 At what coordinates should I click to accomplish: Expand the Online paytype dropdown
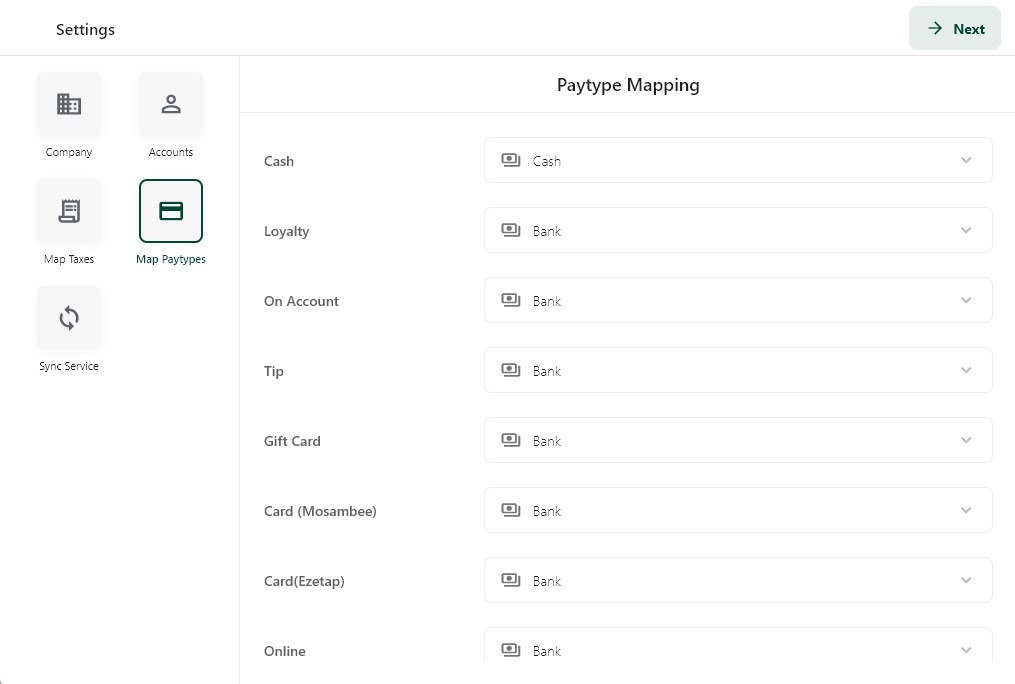tap(737, 648)
